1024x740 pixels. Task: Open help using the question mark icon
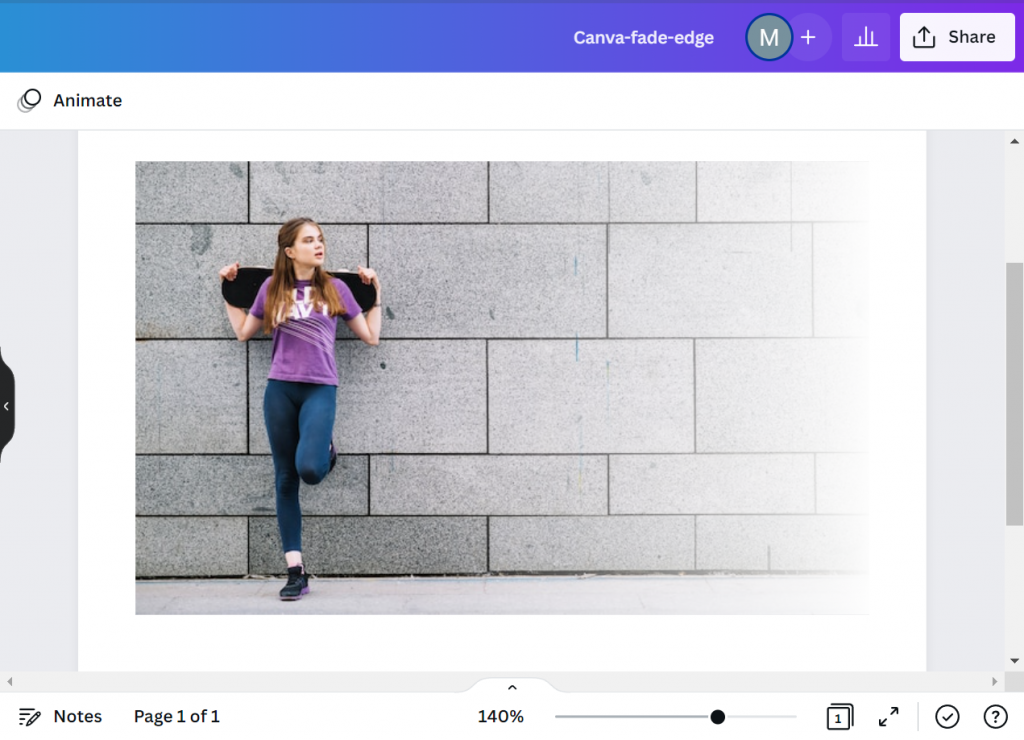[995, 716]
